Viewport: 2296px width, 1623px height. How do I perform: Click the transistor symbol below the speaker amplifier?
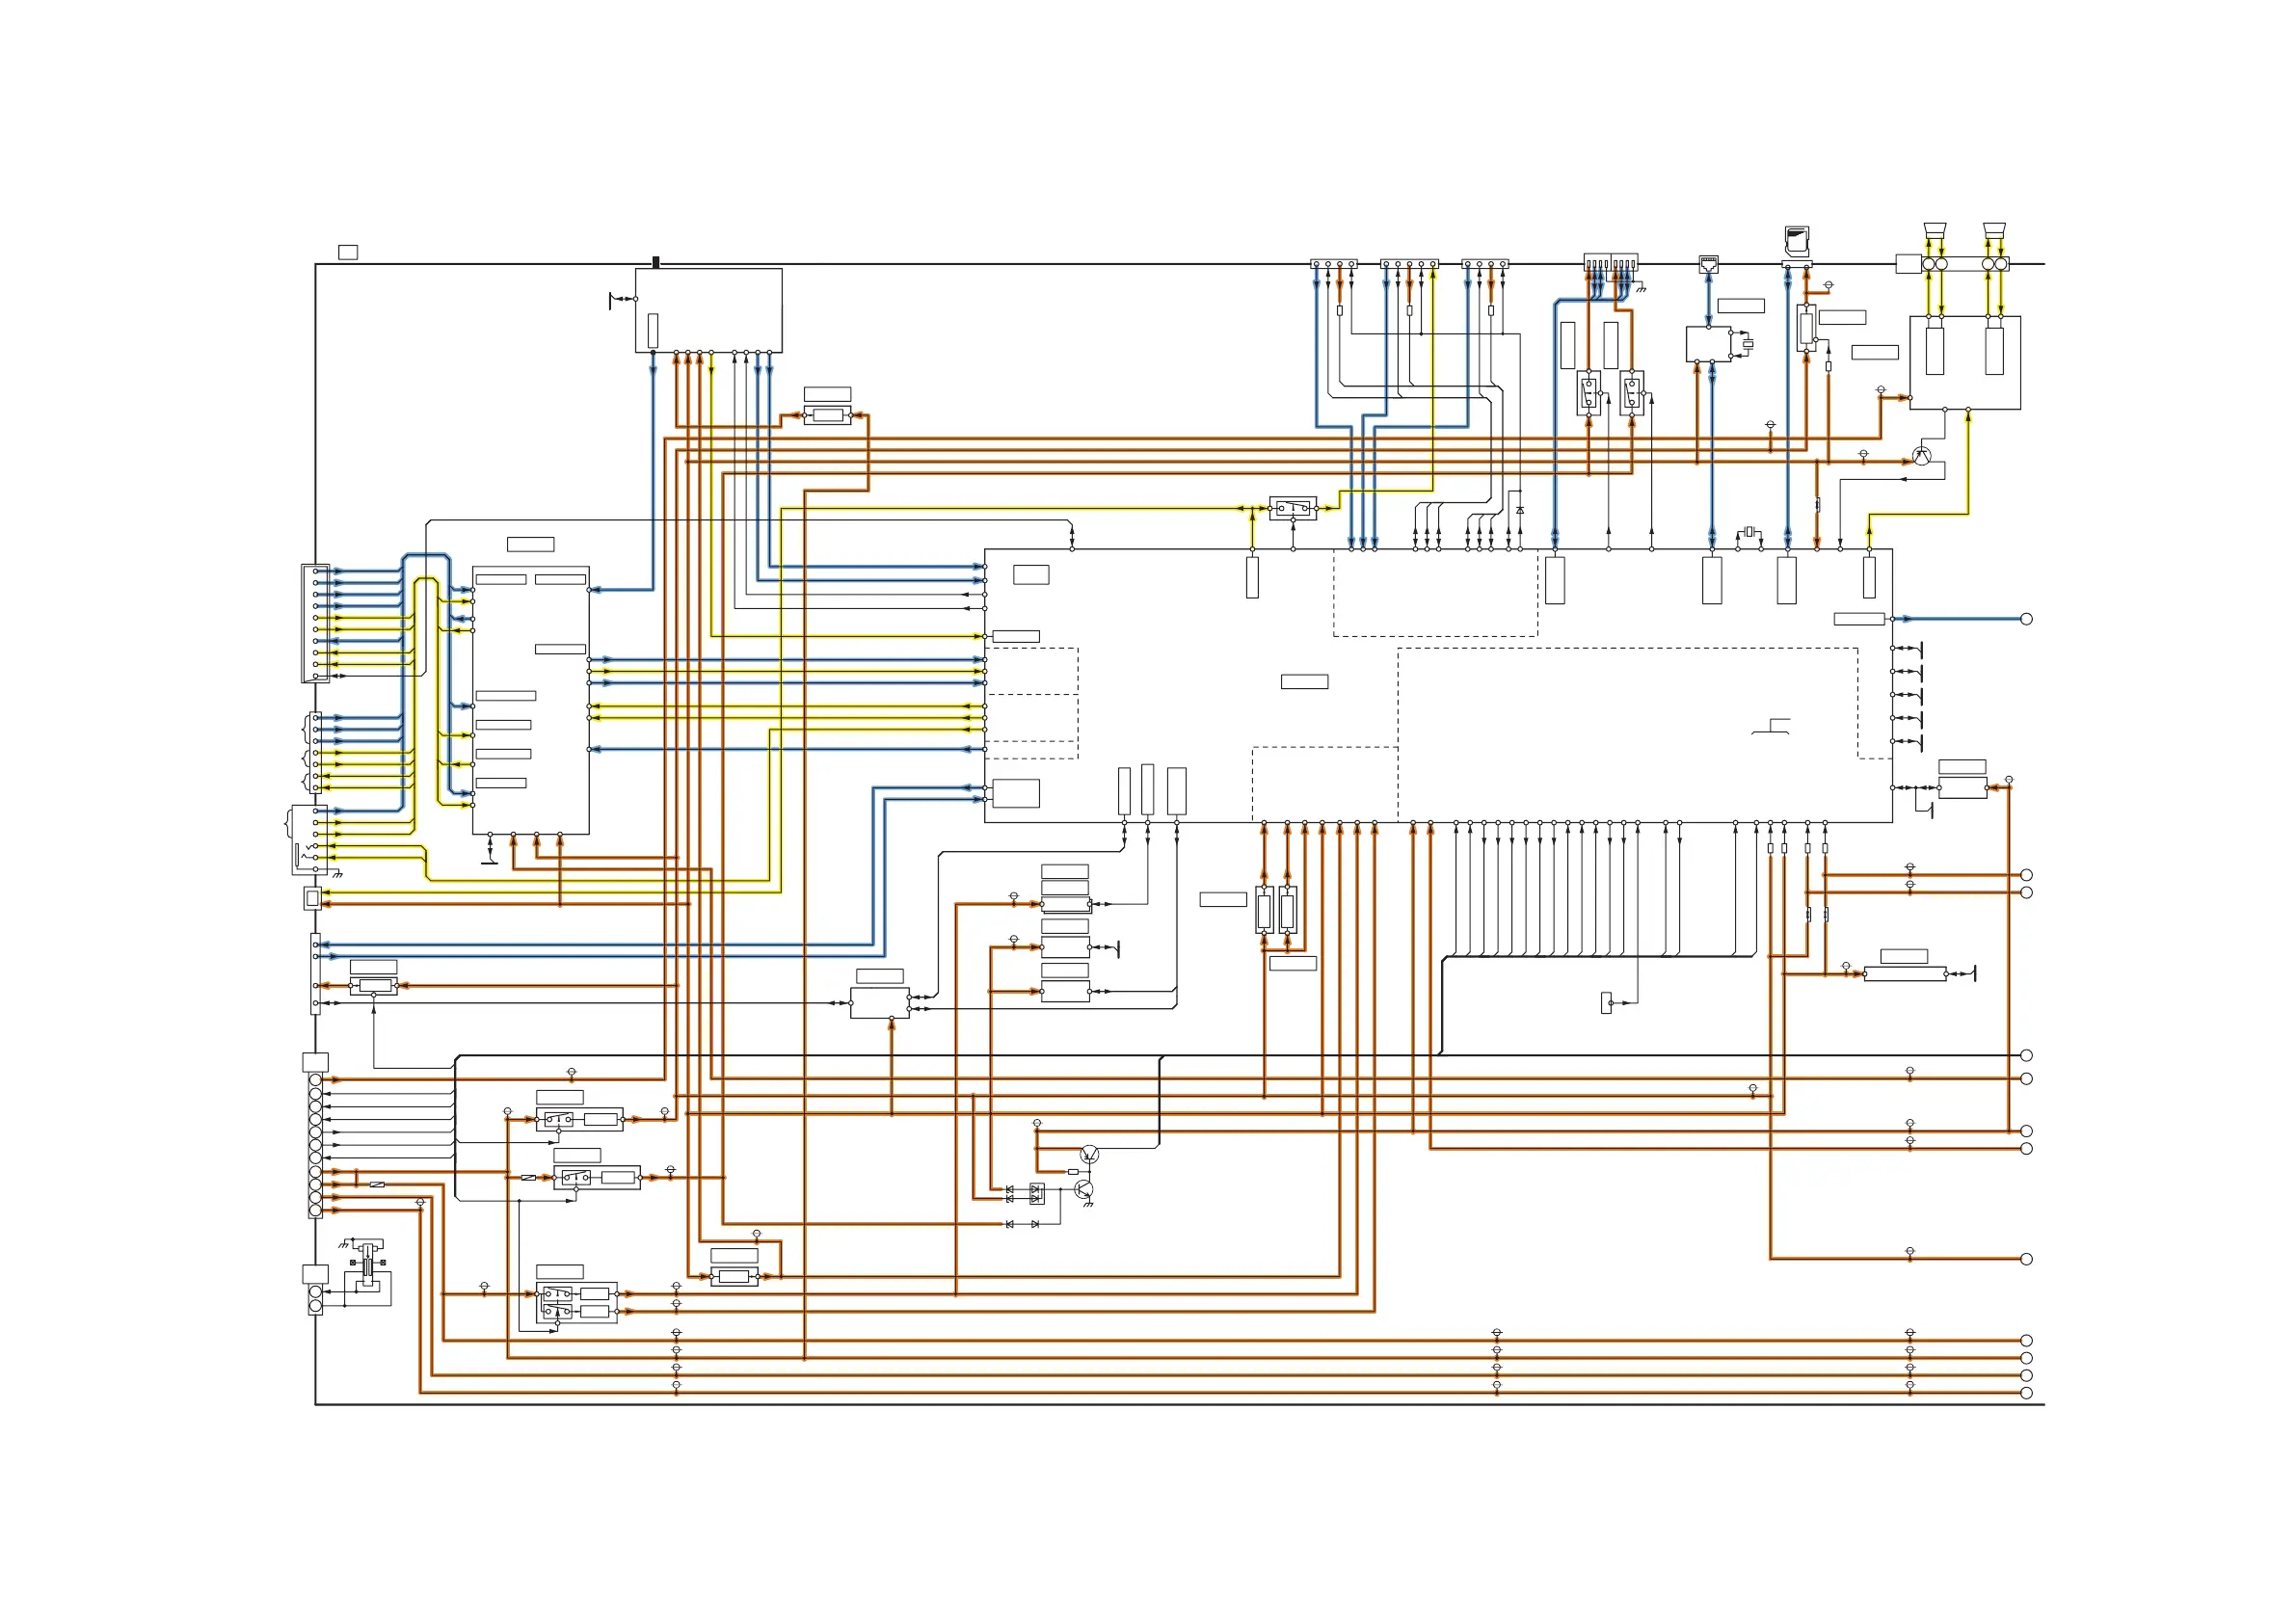click(x=1921, y=456)
